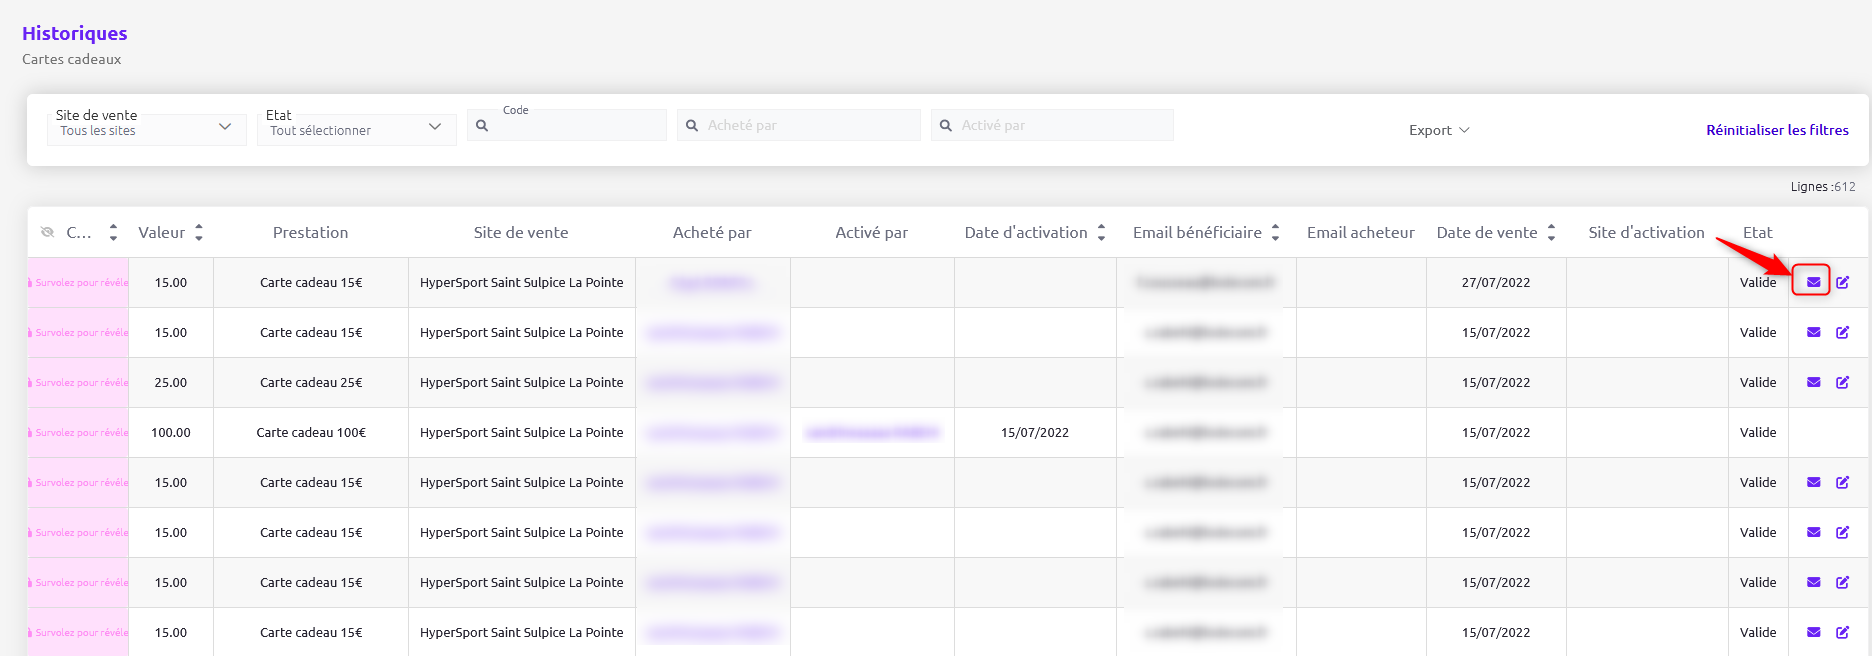Click the Date d'activation header label

(x=1026, y=232)
